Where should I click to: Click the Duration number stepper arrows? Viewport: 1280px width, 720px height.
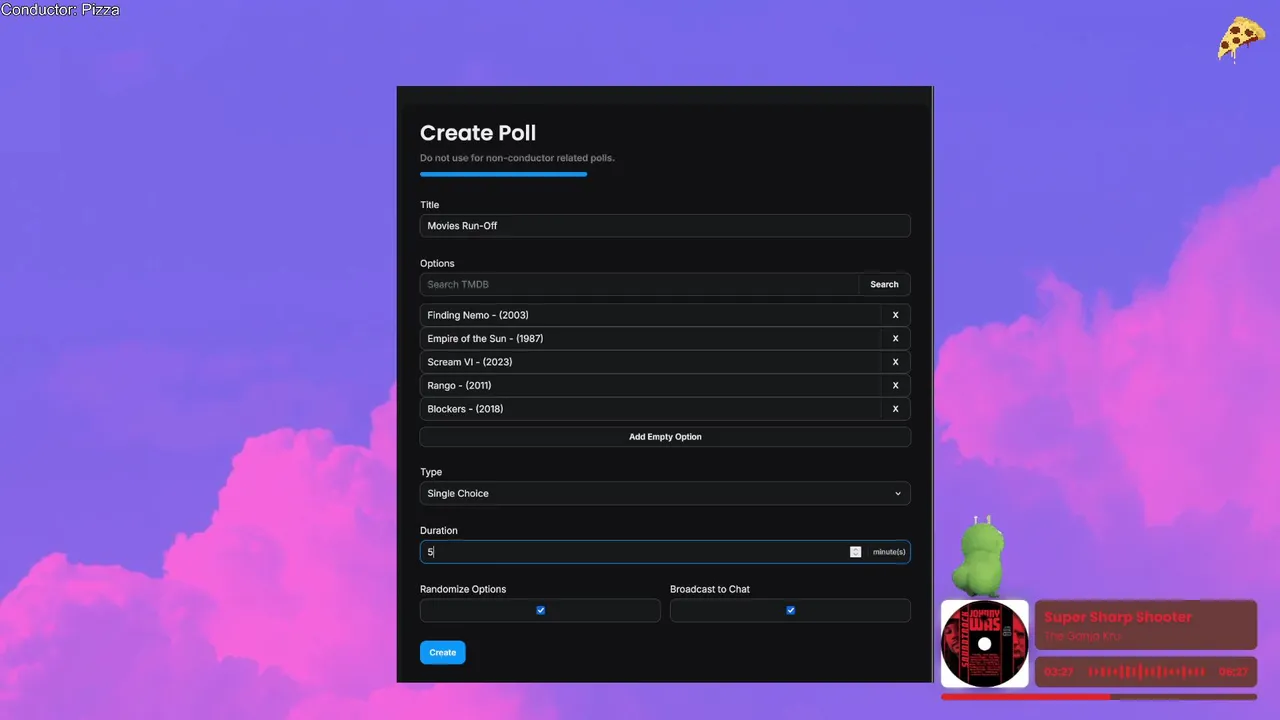(x=855, y=552)
